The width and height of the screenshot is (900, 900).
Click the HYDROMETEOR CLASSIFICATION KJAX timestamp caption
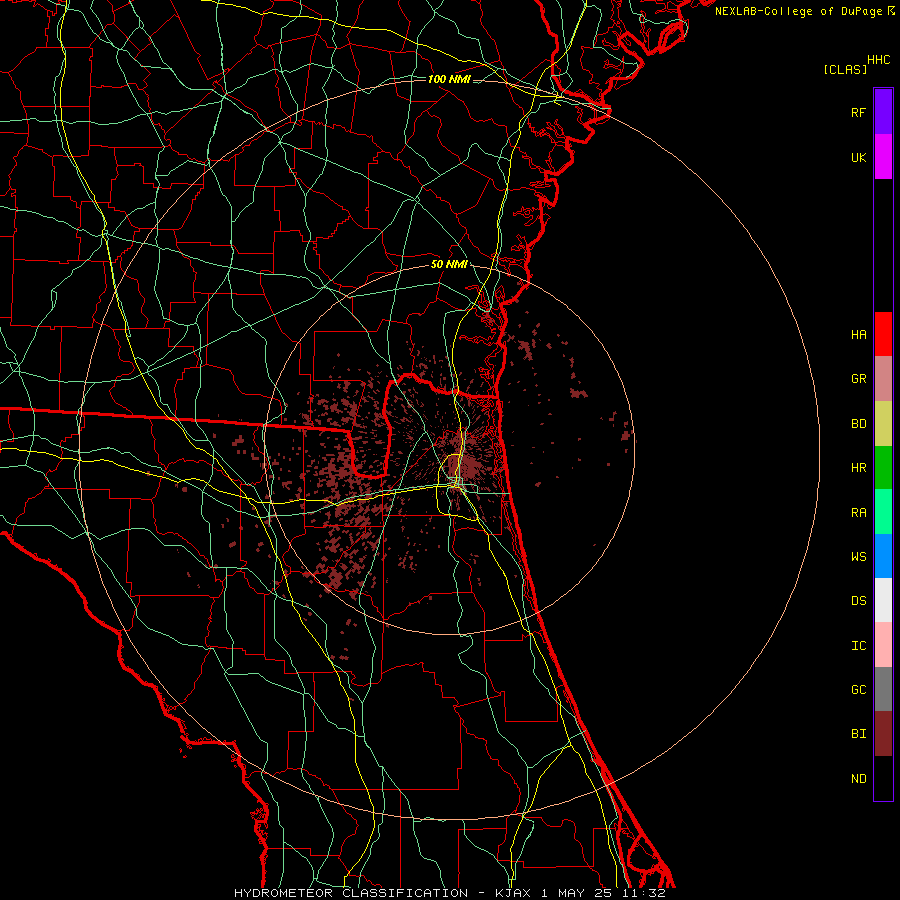pyautogui.click(x=449, y=893)
